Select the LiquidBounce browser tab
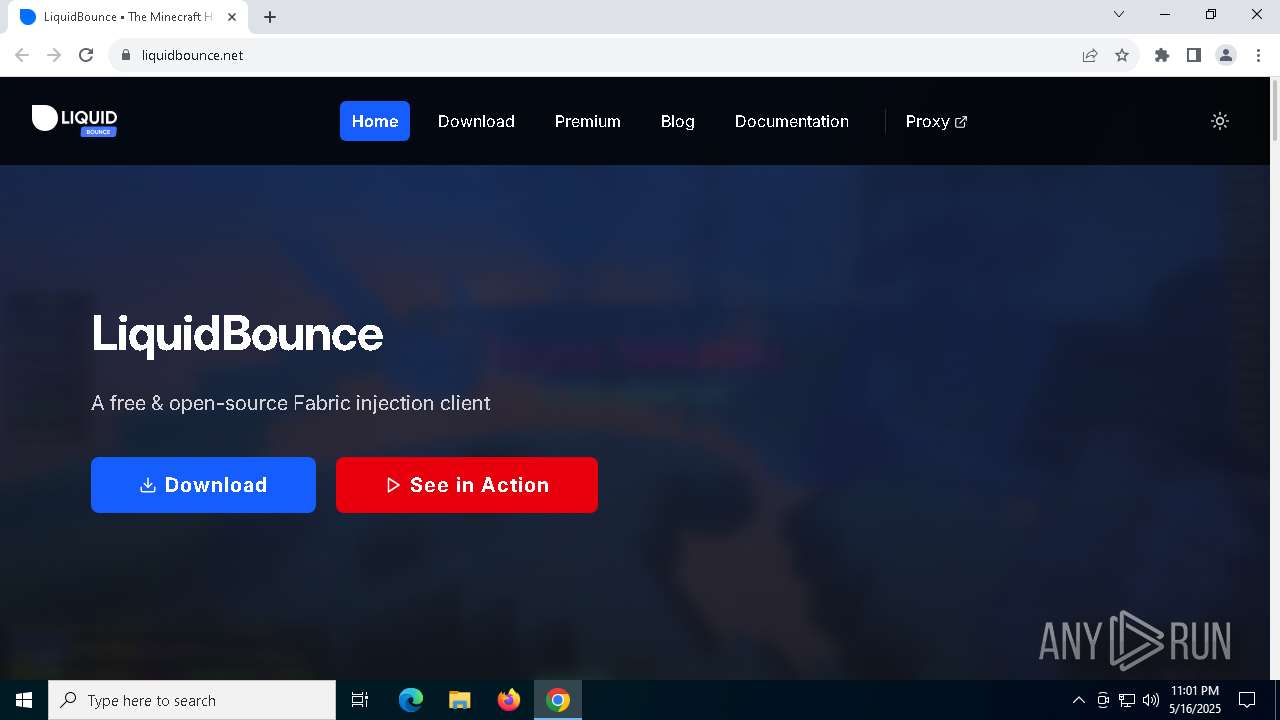 (128, 17)
